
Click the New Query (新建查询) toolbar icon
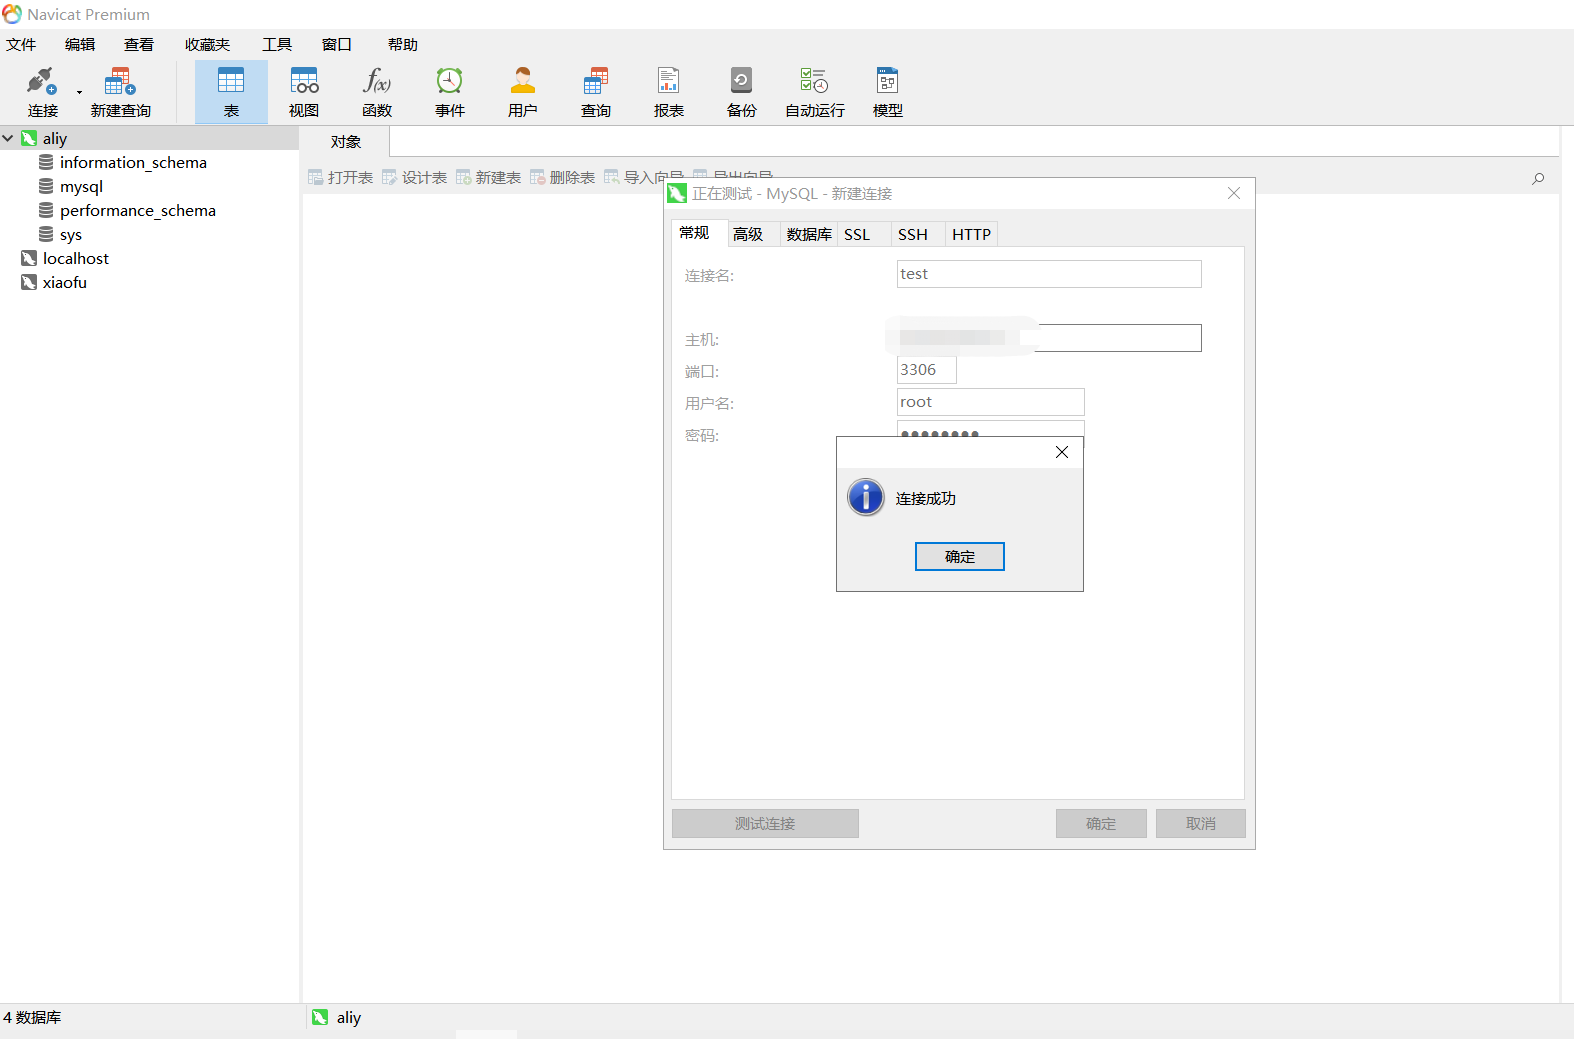point(120,92)
